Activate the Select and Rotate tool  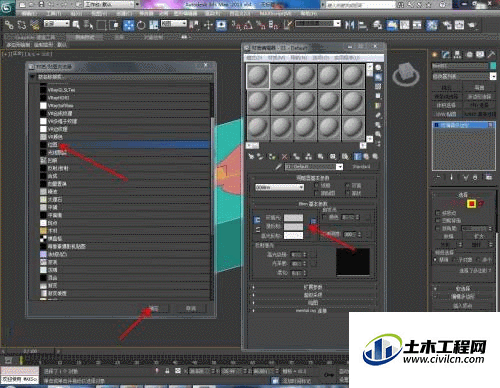click(x=141, y=25)
